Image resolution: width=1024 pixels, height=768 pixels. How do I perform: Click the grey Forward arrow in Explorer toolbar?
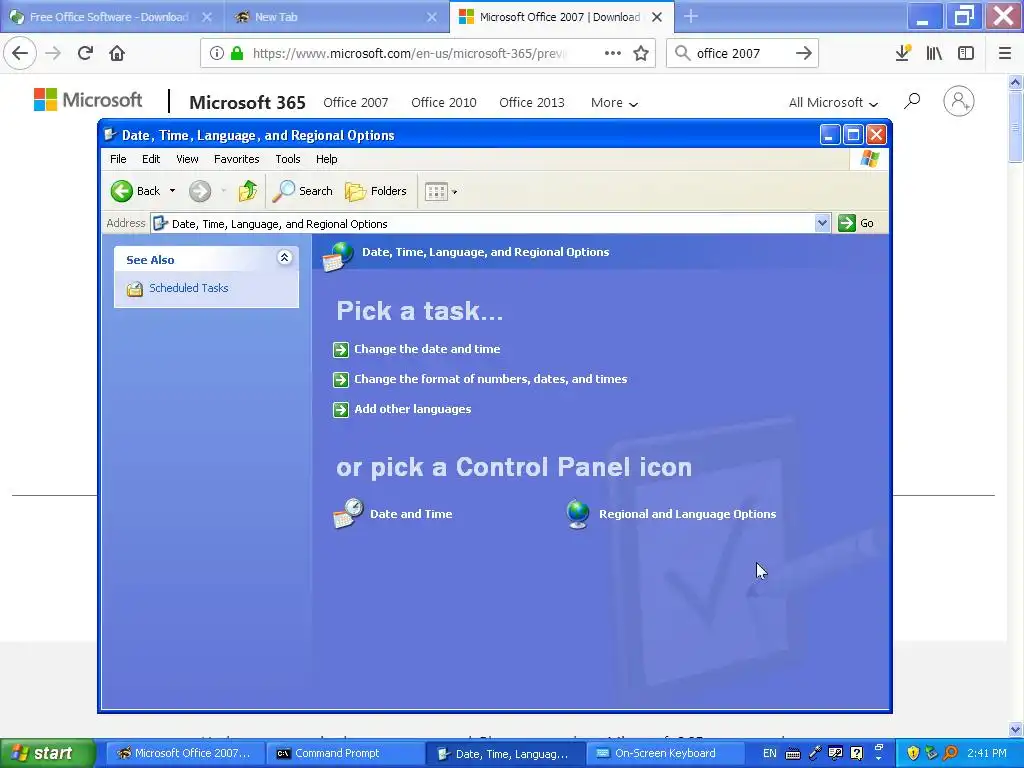[200, 191]
